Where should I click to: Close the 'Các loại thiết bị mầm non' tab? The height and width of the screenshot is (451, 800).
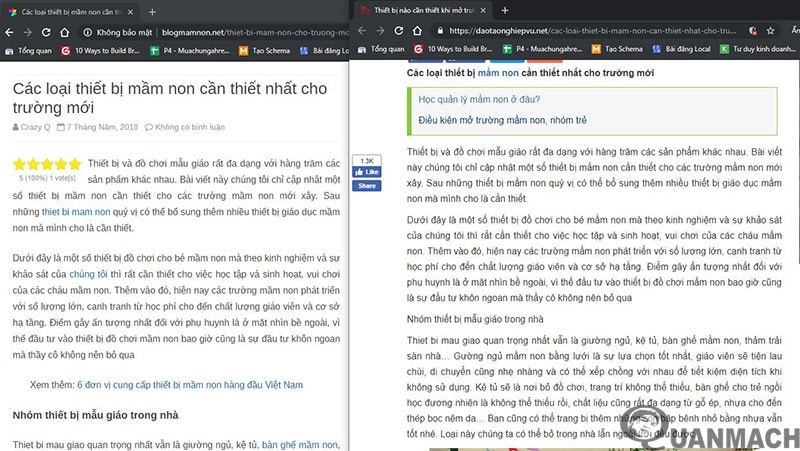coord(133,11)
